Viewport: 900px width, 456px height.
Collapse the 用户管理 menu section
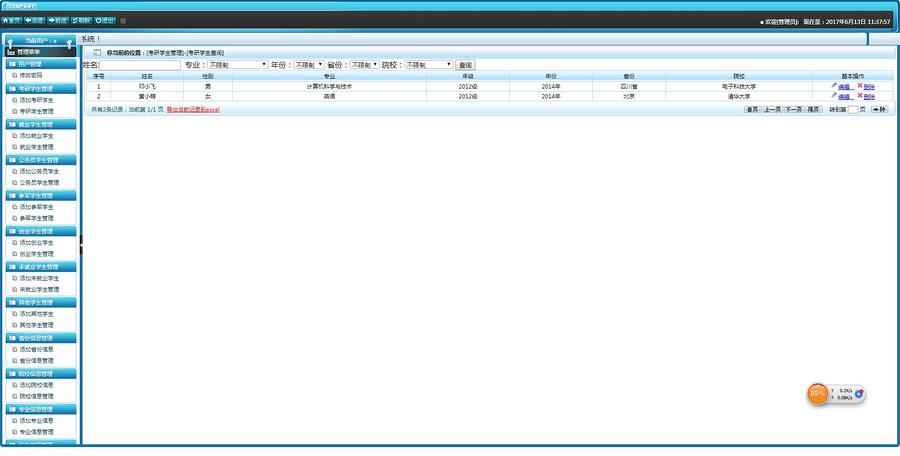point(41,64)
